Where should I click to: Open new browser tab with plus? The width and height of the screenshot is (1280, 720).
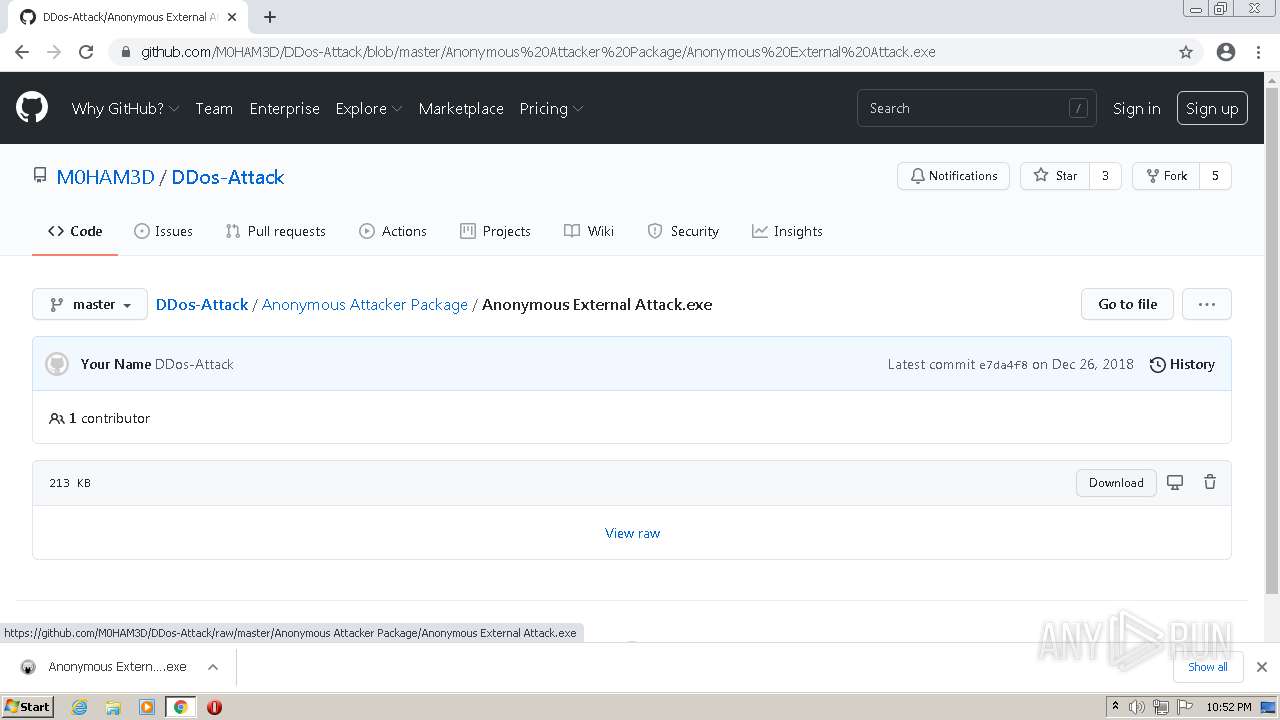pos(269,17)
